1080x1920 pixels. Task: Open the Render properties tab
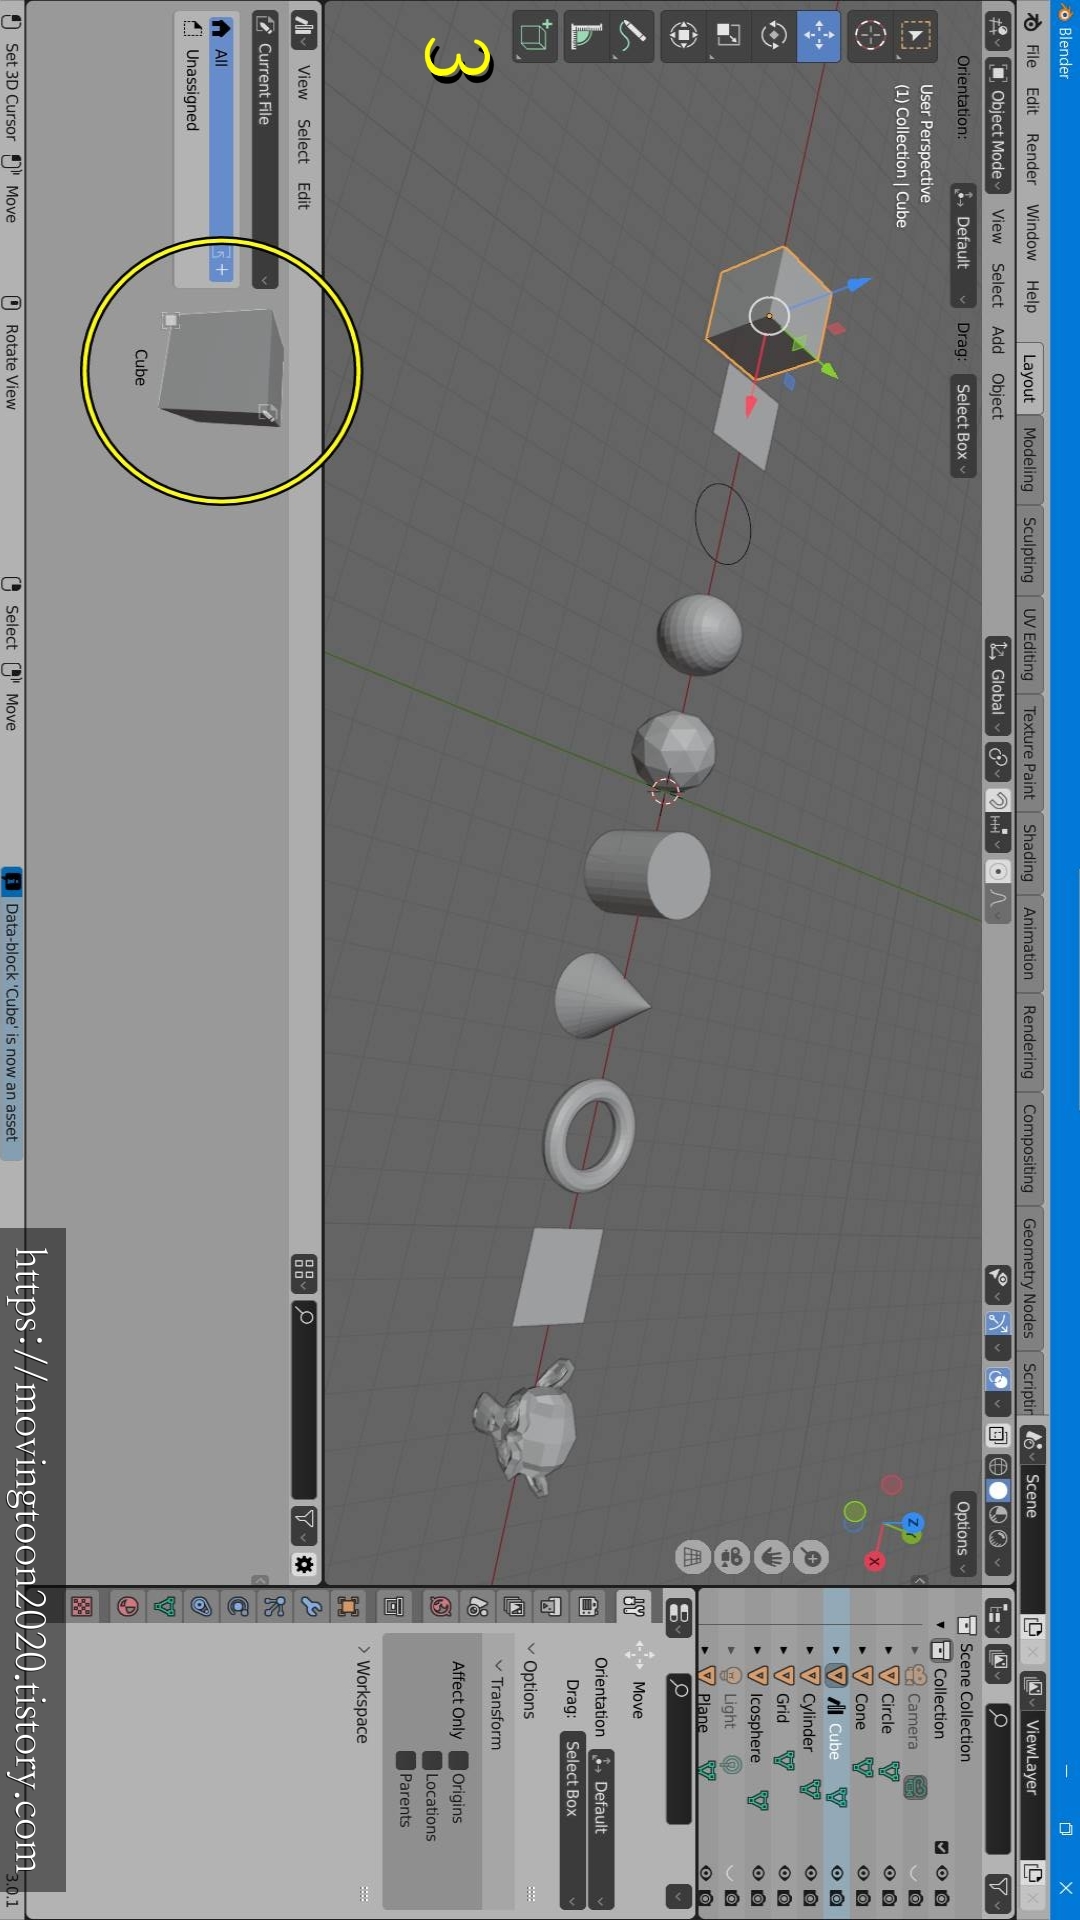point(588,1606)
